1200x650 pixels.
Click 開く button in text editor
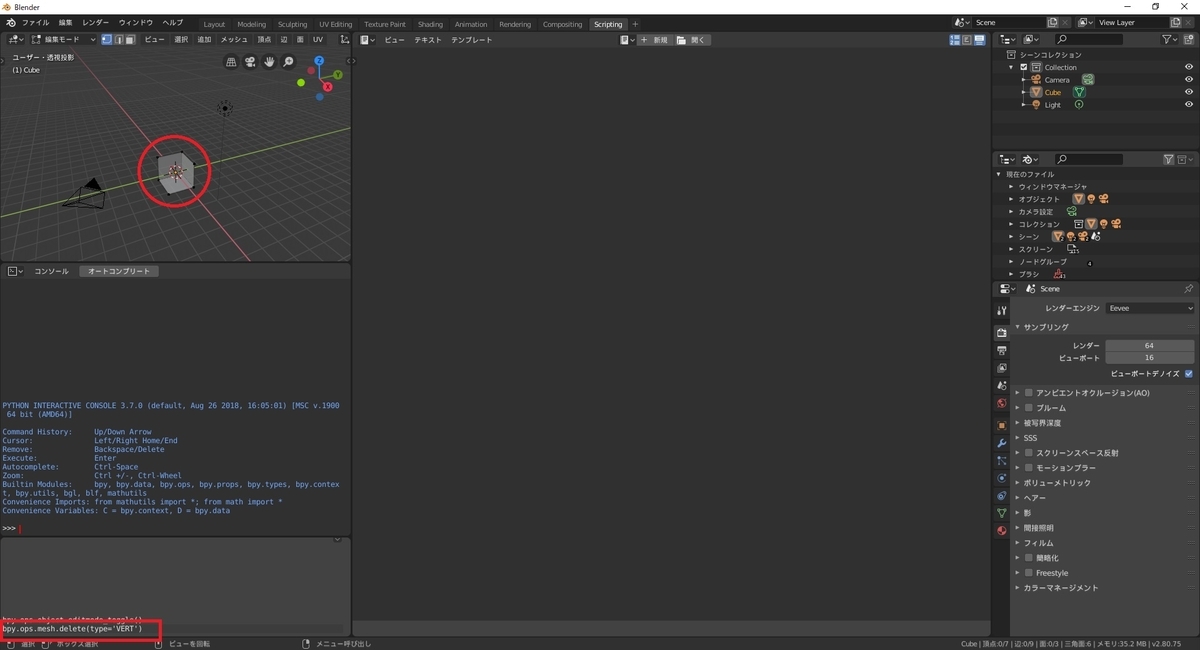(691, 40)
